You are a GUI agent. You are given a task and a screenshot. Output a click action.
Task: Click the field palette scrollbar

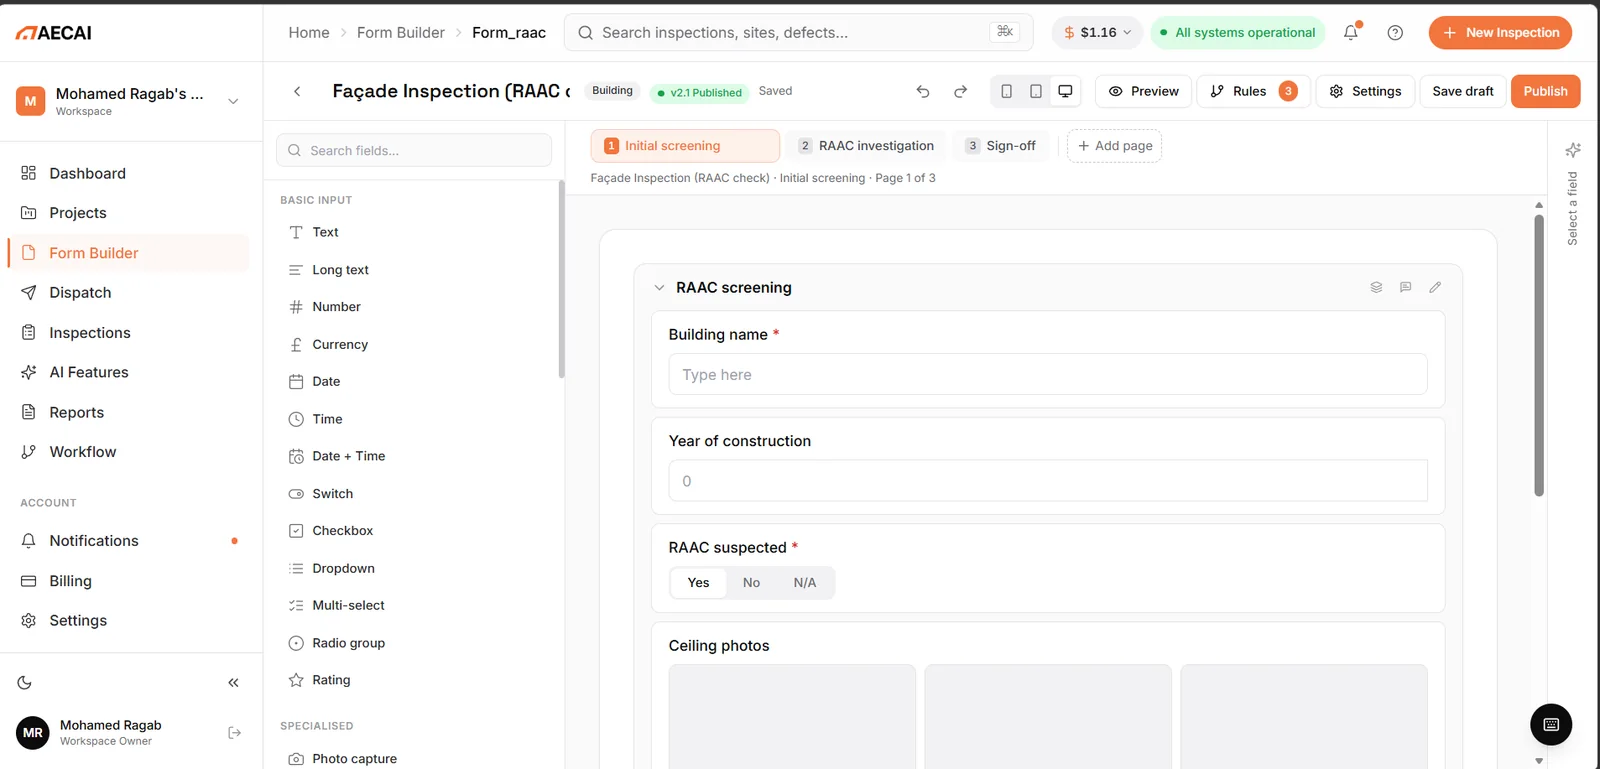[562, 279]
